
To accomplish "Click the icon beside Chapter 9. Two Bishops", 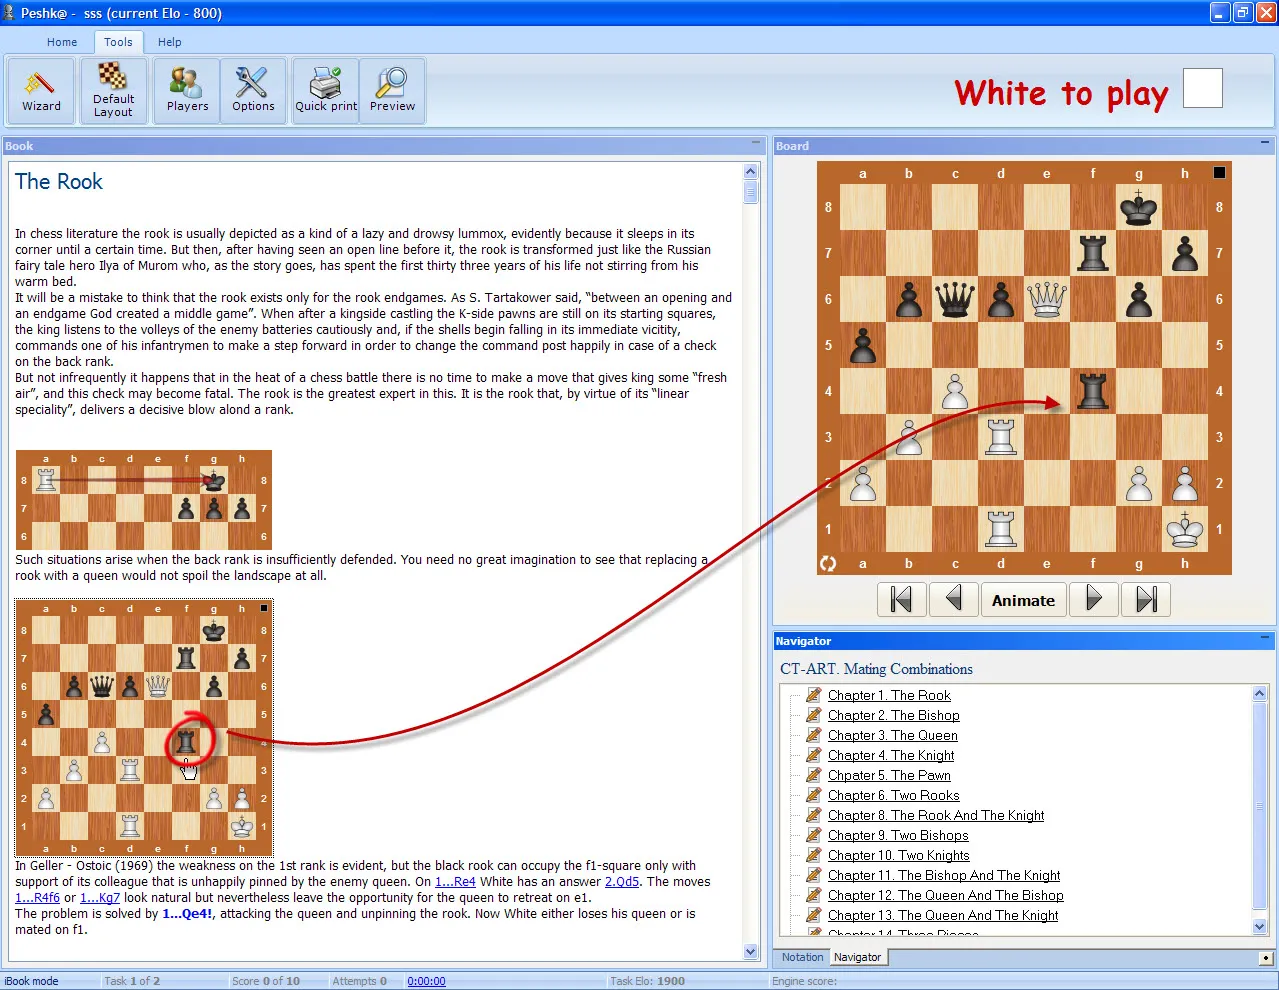I will (814, 835).
